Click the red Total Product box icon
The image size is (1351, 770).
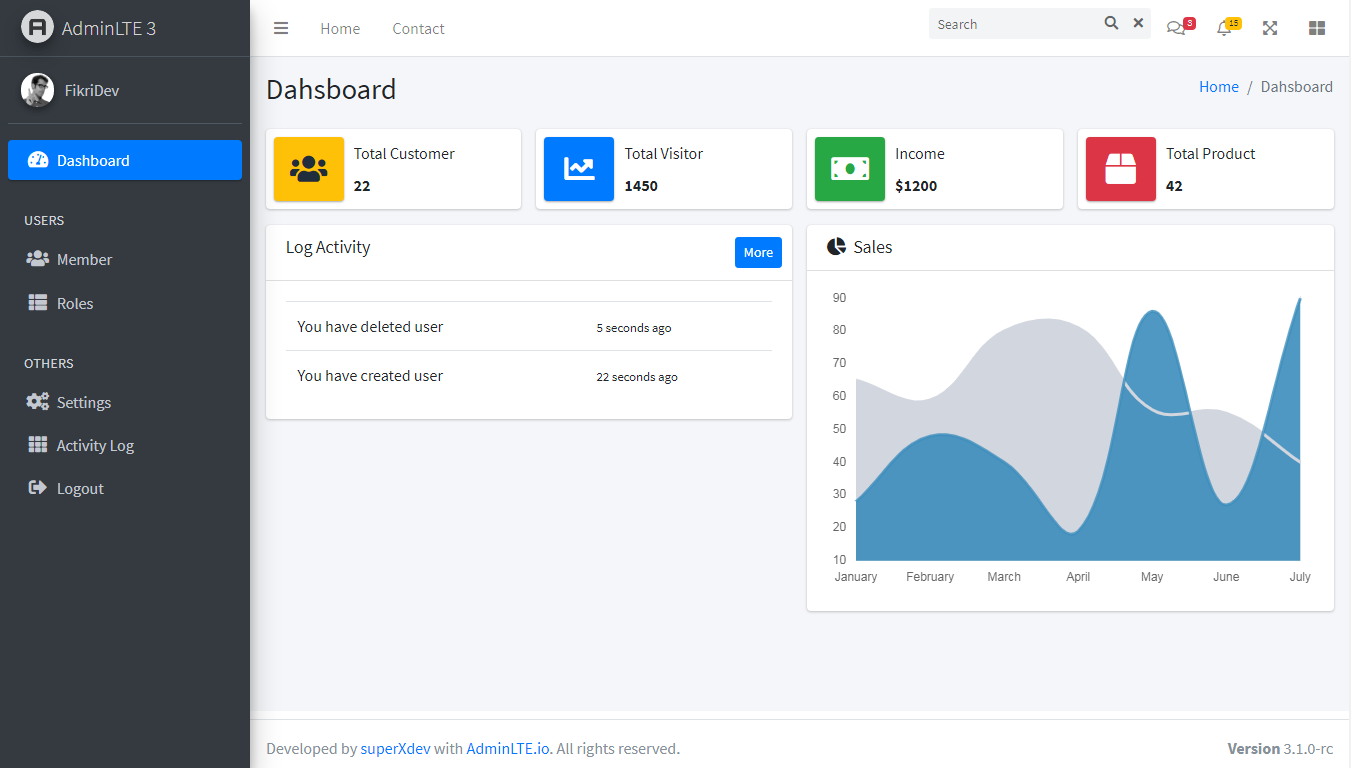(1121, 169)
